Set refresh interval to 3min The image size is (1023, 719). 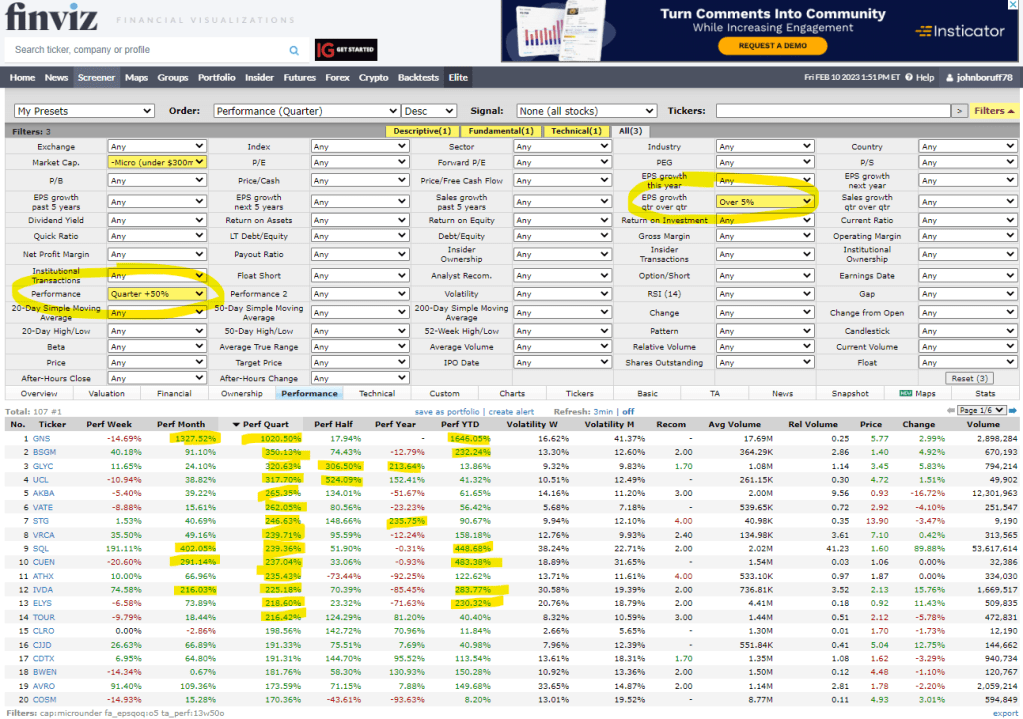(604, 412)
